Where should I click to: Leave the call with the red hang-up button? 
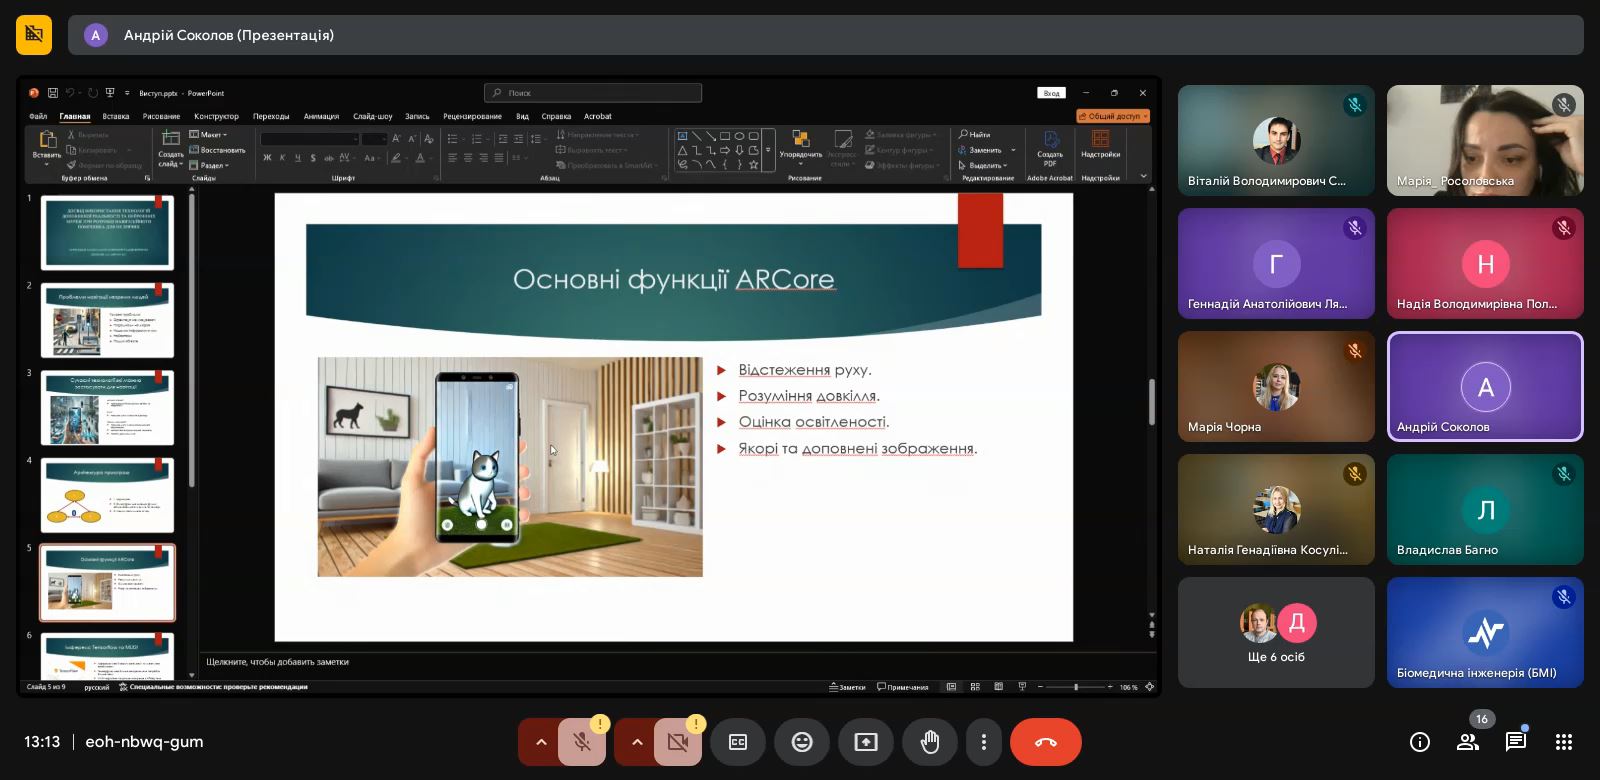pyautogui.click(x=1046, y=742)
